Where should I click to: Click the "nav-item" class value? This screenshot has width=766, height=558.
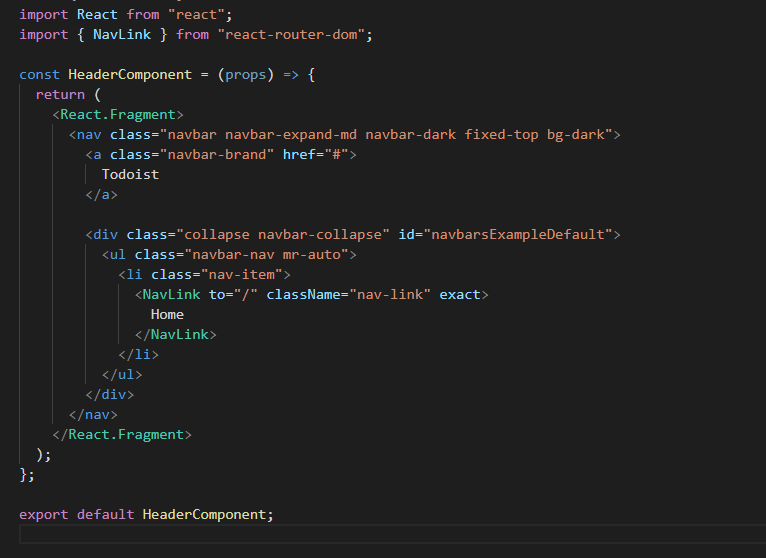click(241, 275)
